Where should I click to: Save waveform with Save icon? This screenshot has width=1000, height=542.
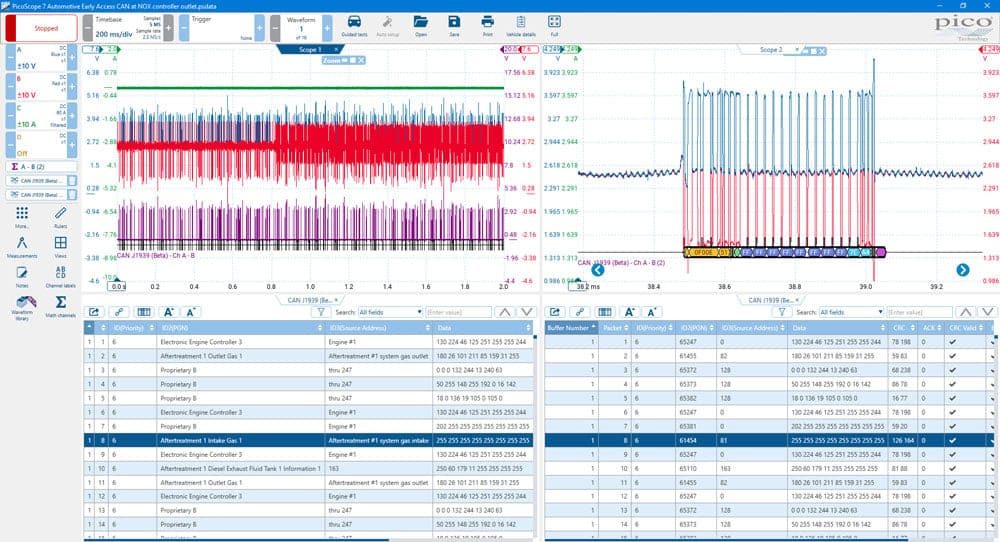(x=454, y=26)
